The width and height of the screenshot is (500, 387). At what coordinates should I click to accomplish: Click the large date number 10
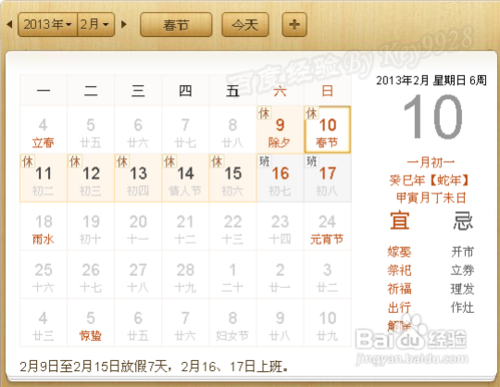(x=432, y=117)
